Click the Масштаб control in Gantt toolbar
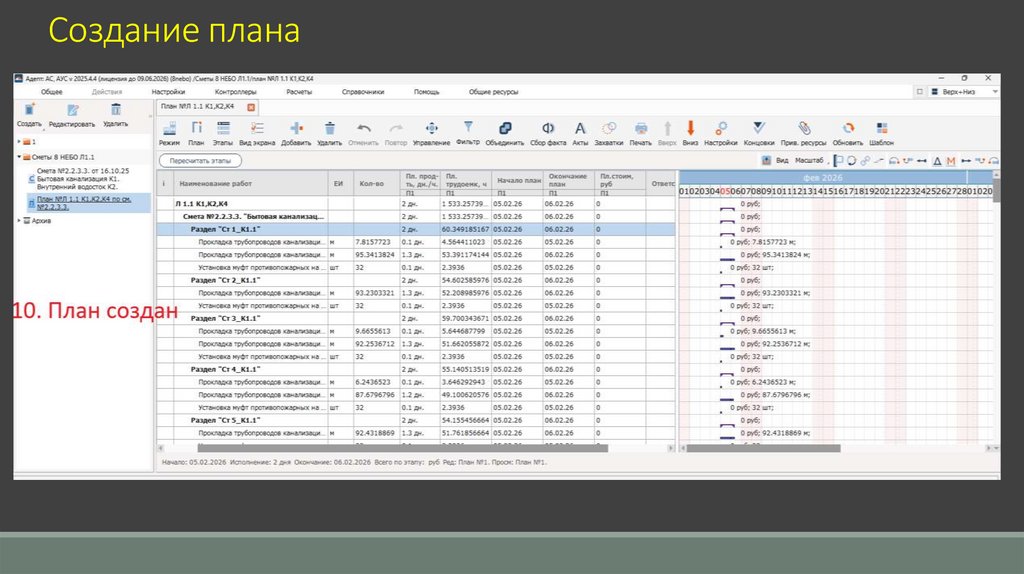Screen dimensions: 1024x574 809,161
